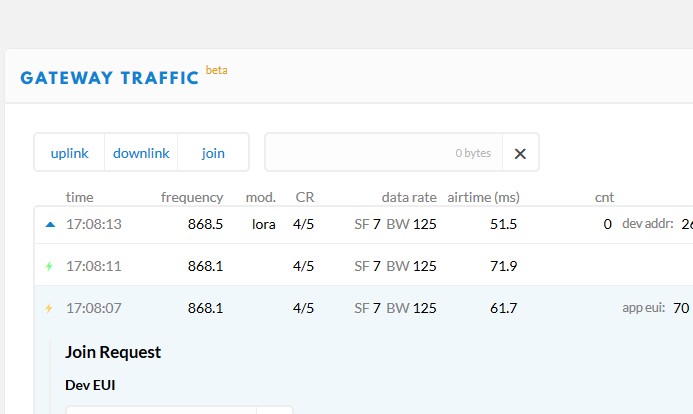
Task: Click the Gateway Traffic section title
Action: (110, 78)
